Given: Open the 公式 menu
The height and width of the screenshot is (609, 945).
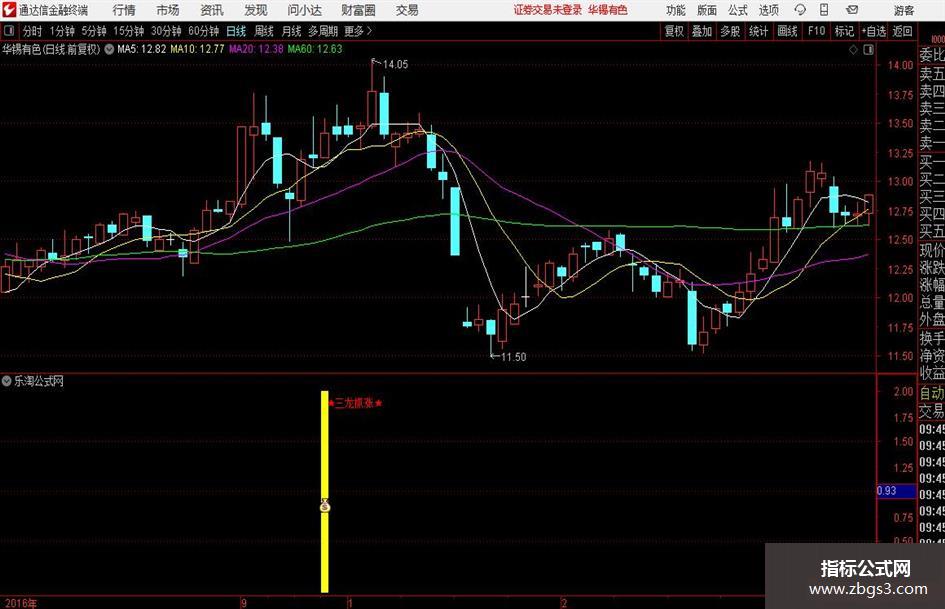Looking at the screenshot, I should [x=738, y=10].
